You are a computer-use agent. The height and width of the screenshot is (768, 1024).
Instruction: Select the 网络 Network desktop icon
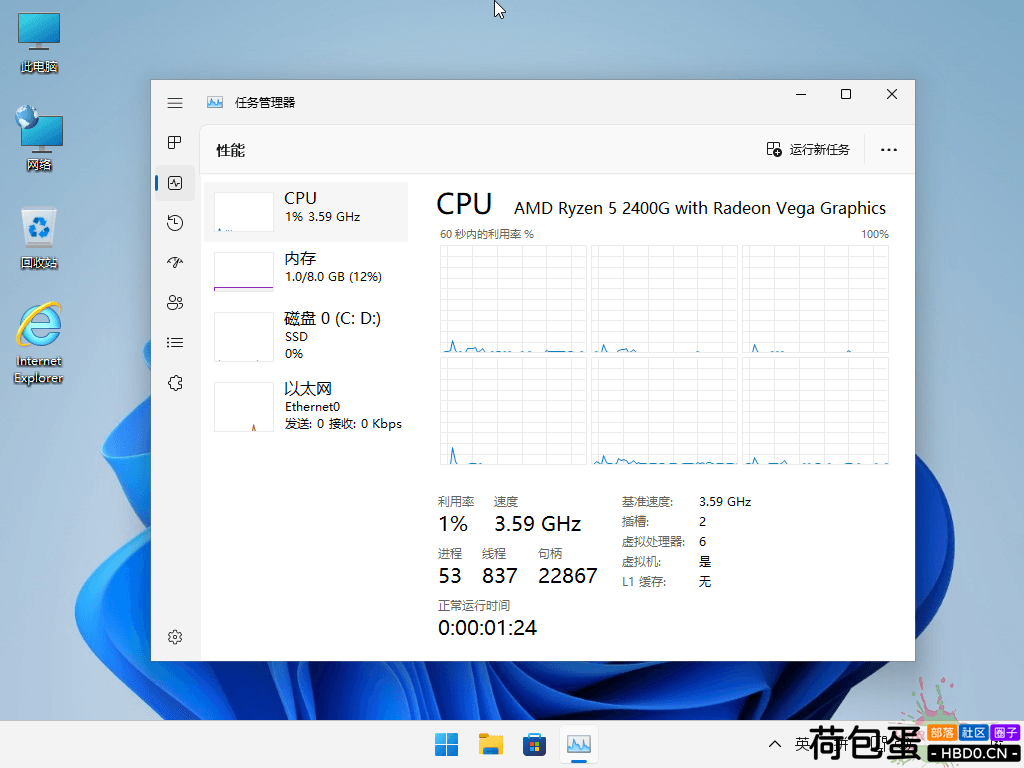pos(39,138)
